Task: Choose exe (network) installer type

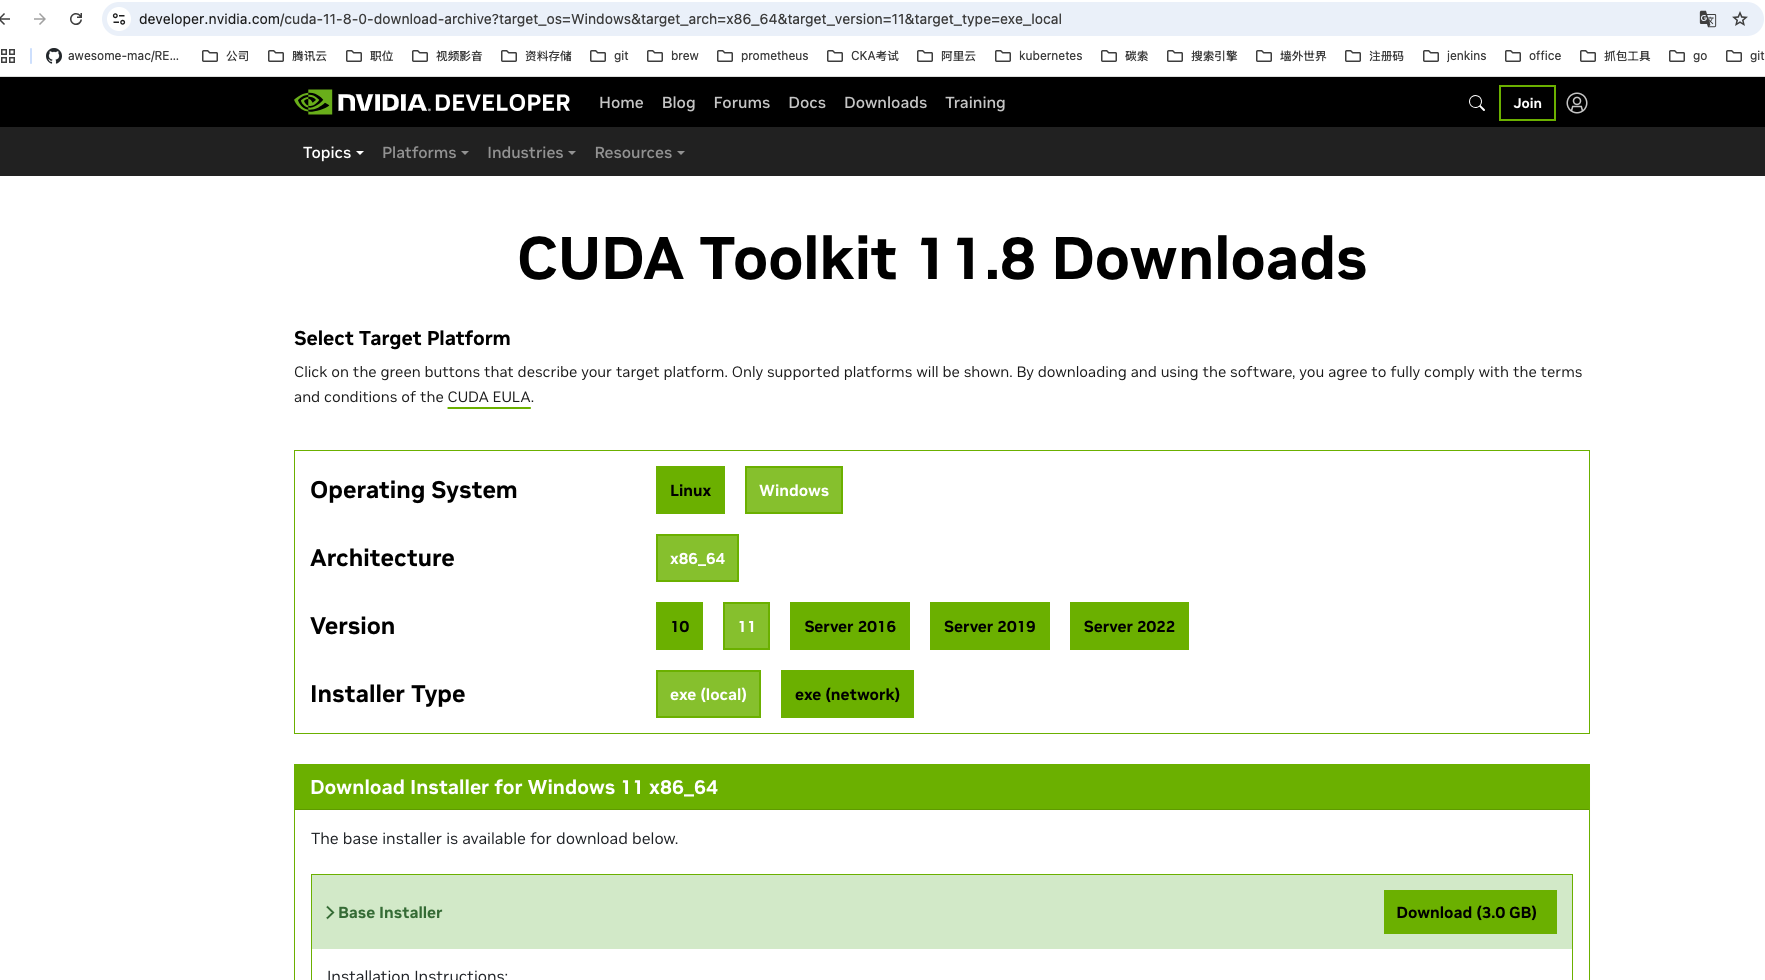Action: pos(847,694)
